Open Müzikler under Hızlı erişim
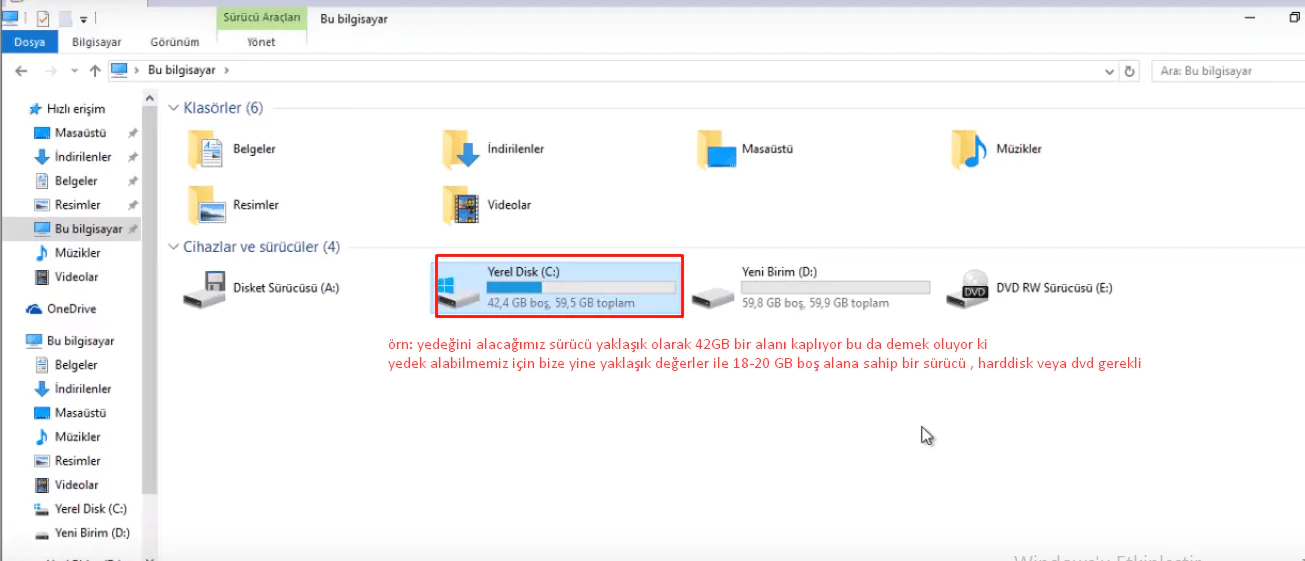 click(67, 253)
